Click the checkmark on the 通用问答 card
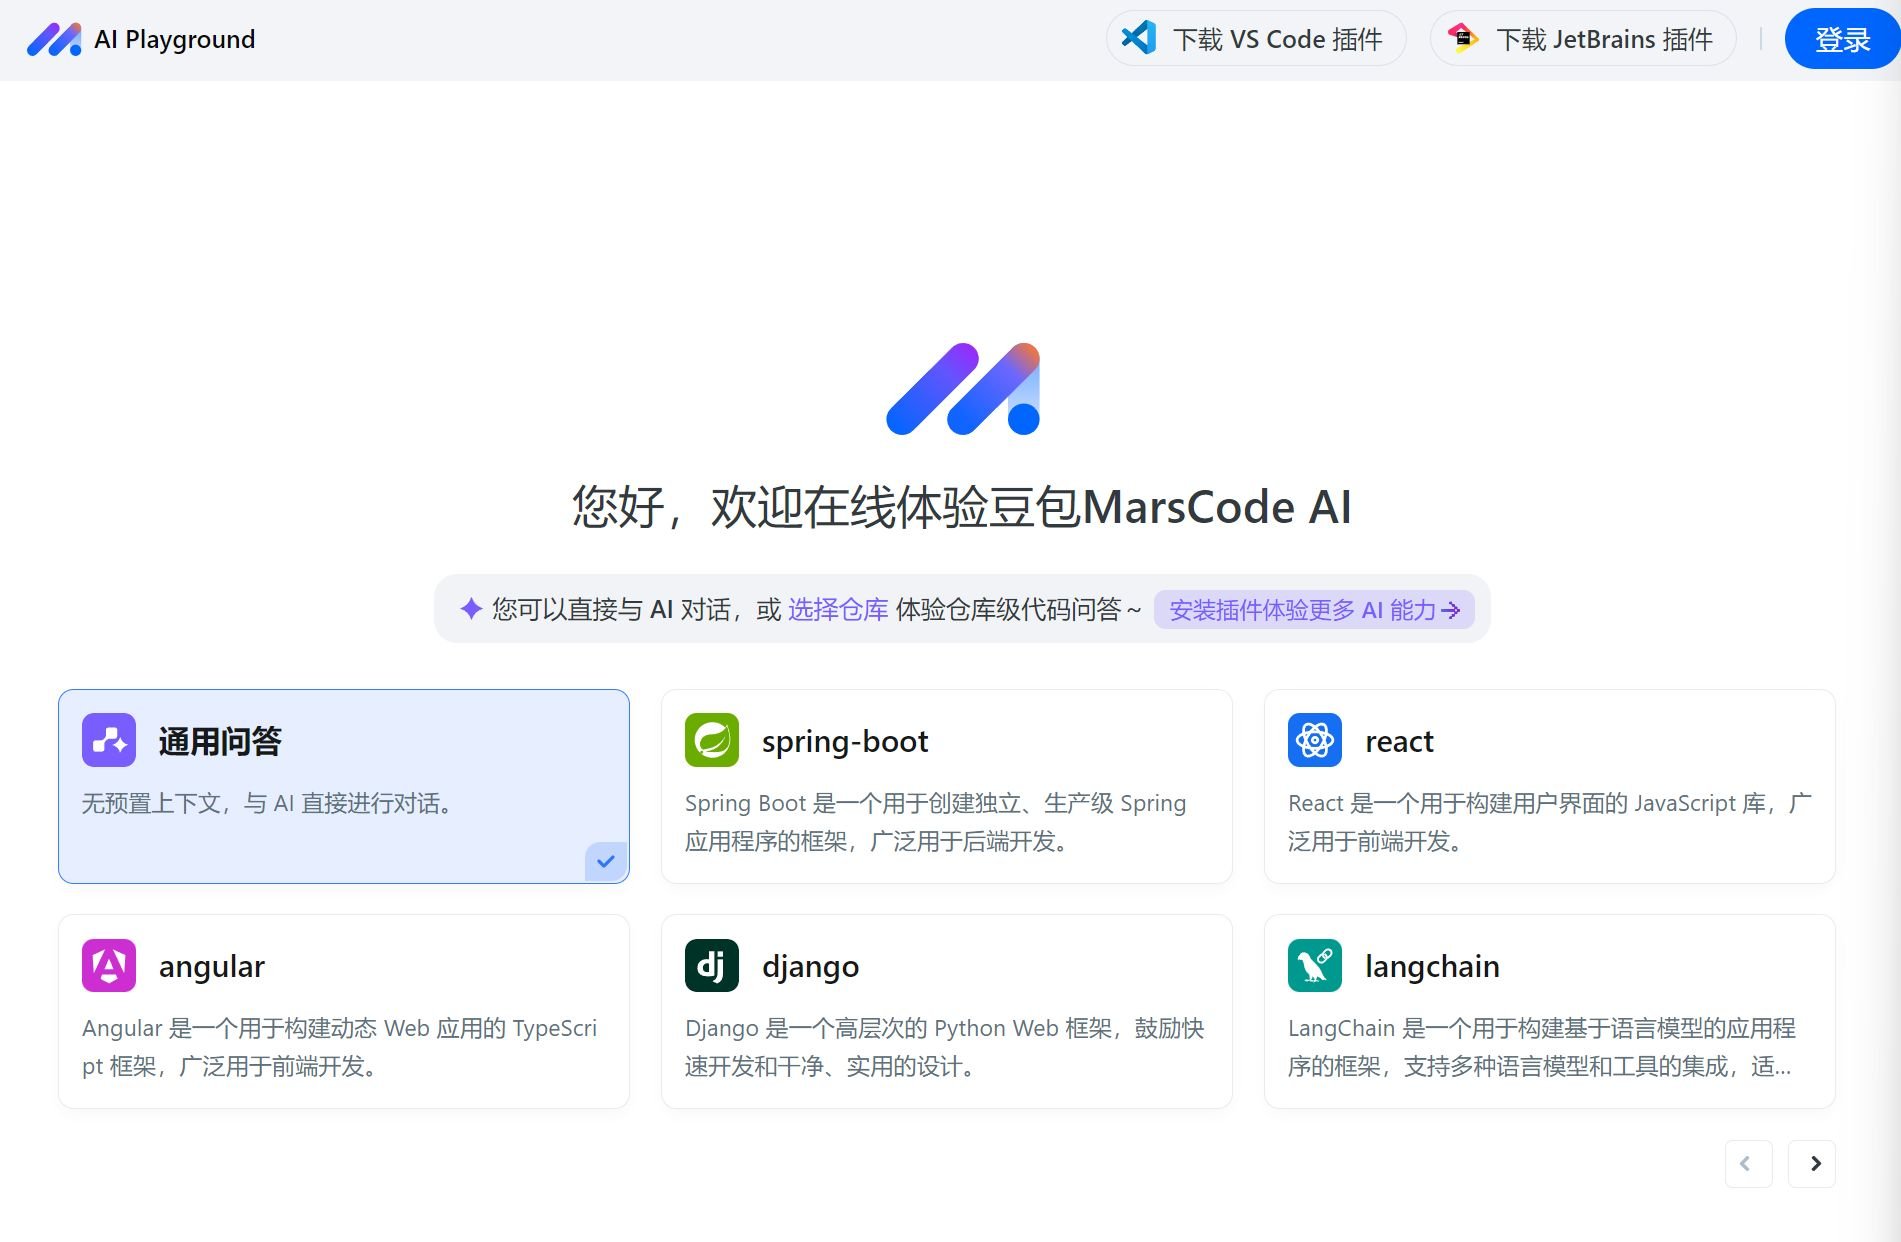This screenshot has width=1901, height=1242. pyautogui.click(x=604, y=860)
